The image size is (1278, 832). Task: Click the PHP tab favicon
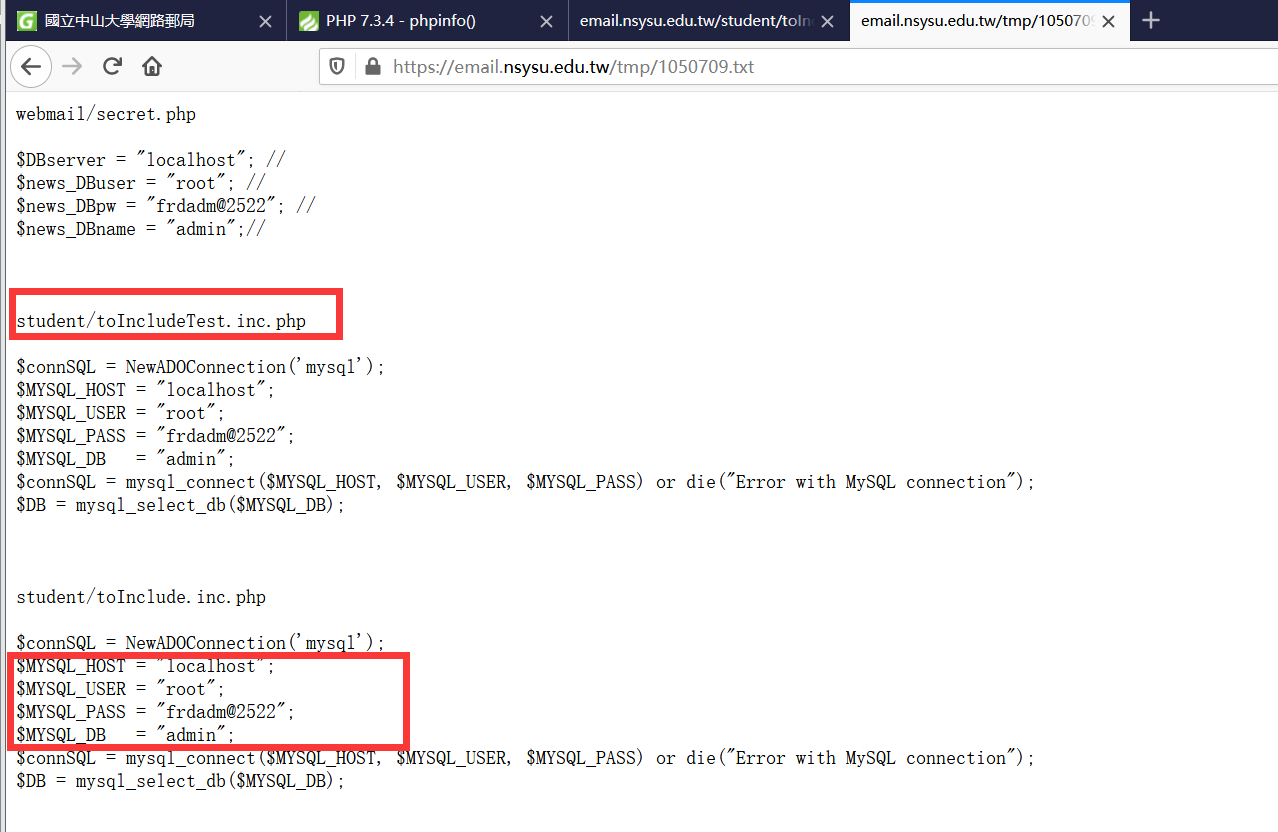point(308,21)
